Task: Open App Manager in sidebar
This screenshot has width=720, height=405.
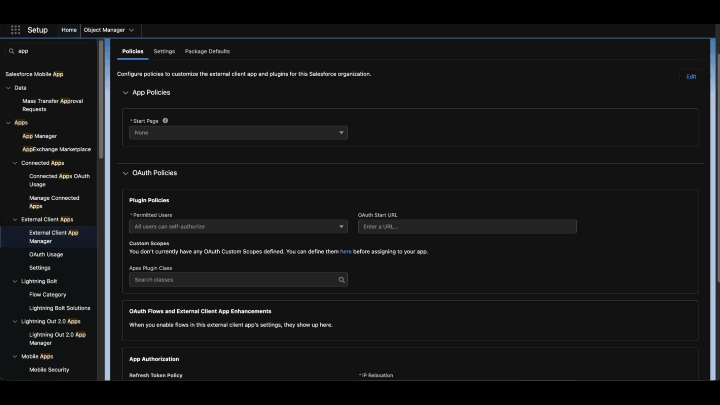Action: click(x=39, y=136)
